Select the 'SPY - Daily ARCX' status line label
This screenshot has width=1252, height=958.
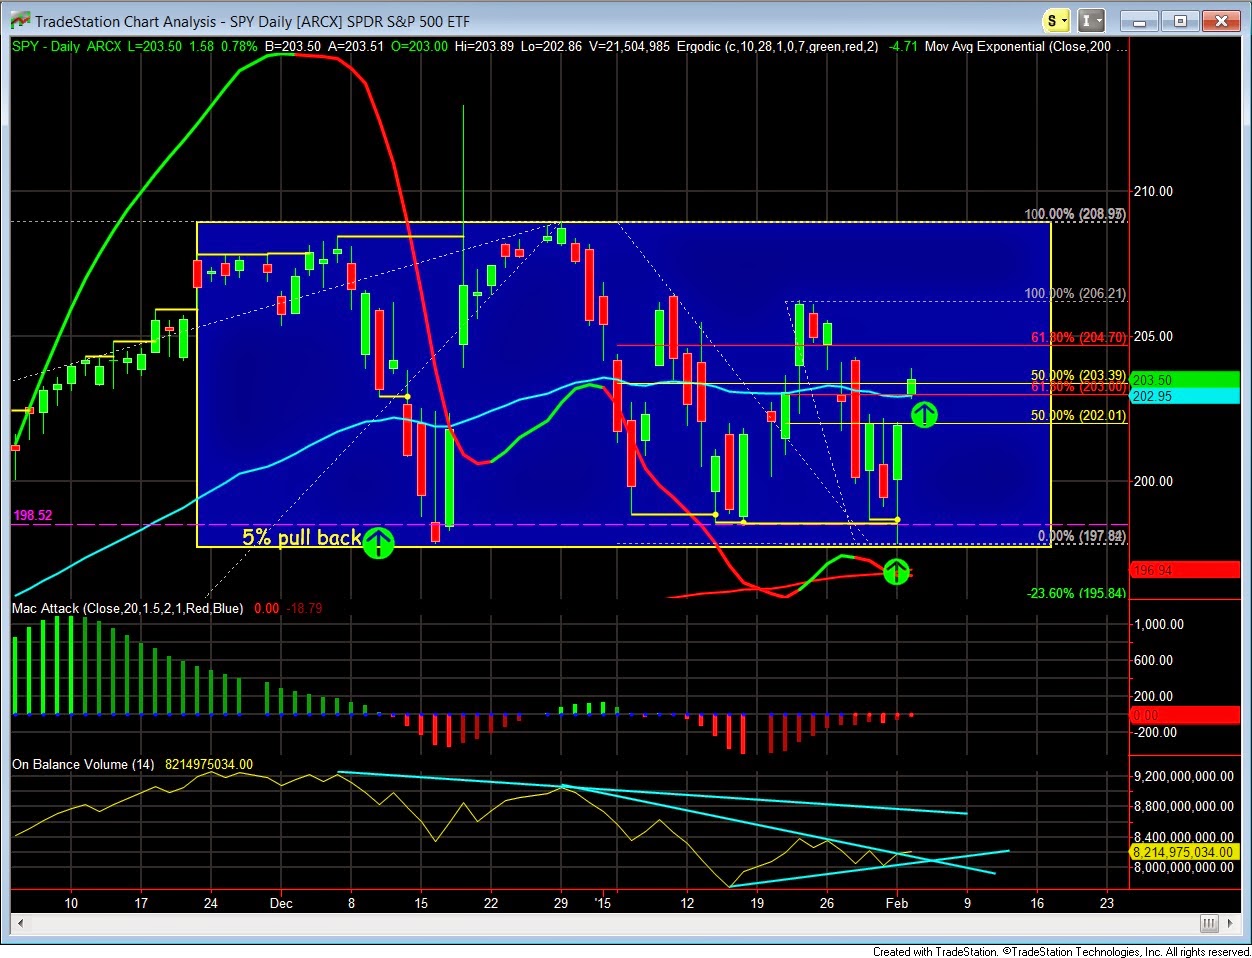[x=67, y=46]
